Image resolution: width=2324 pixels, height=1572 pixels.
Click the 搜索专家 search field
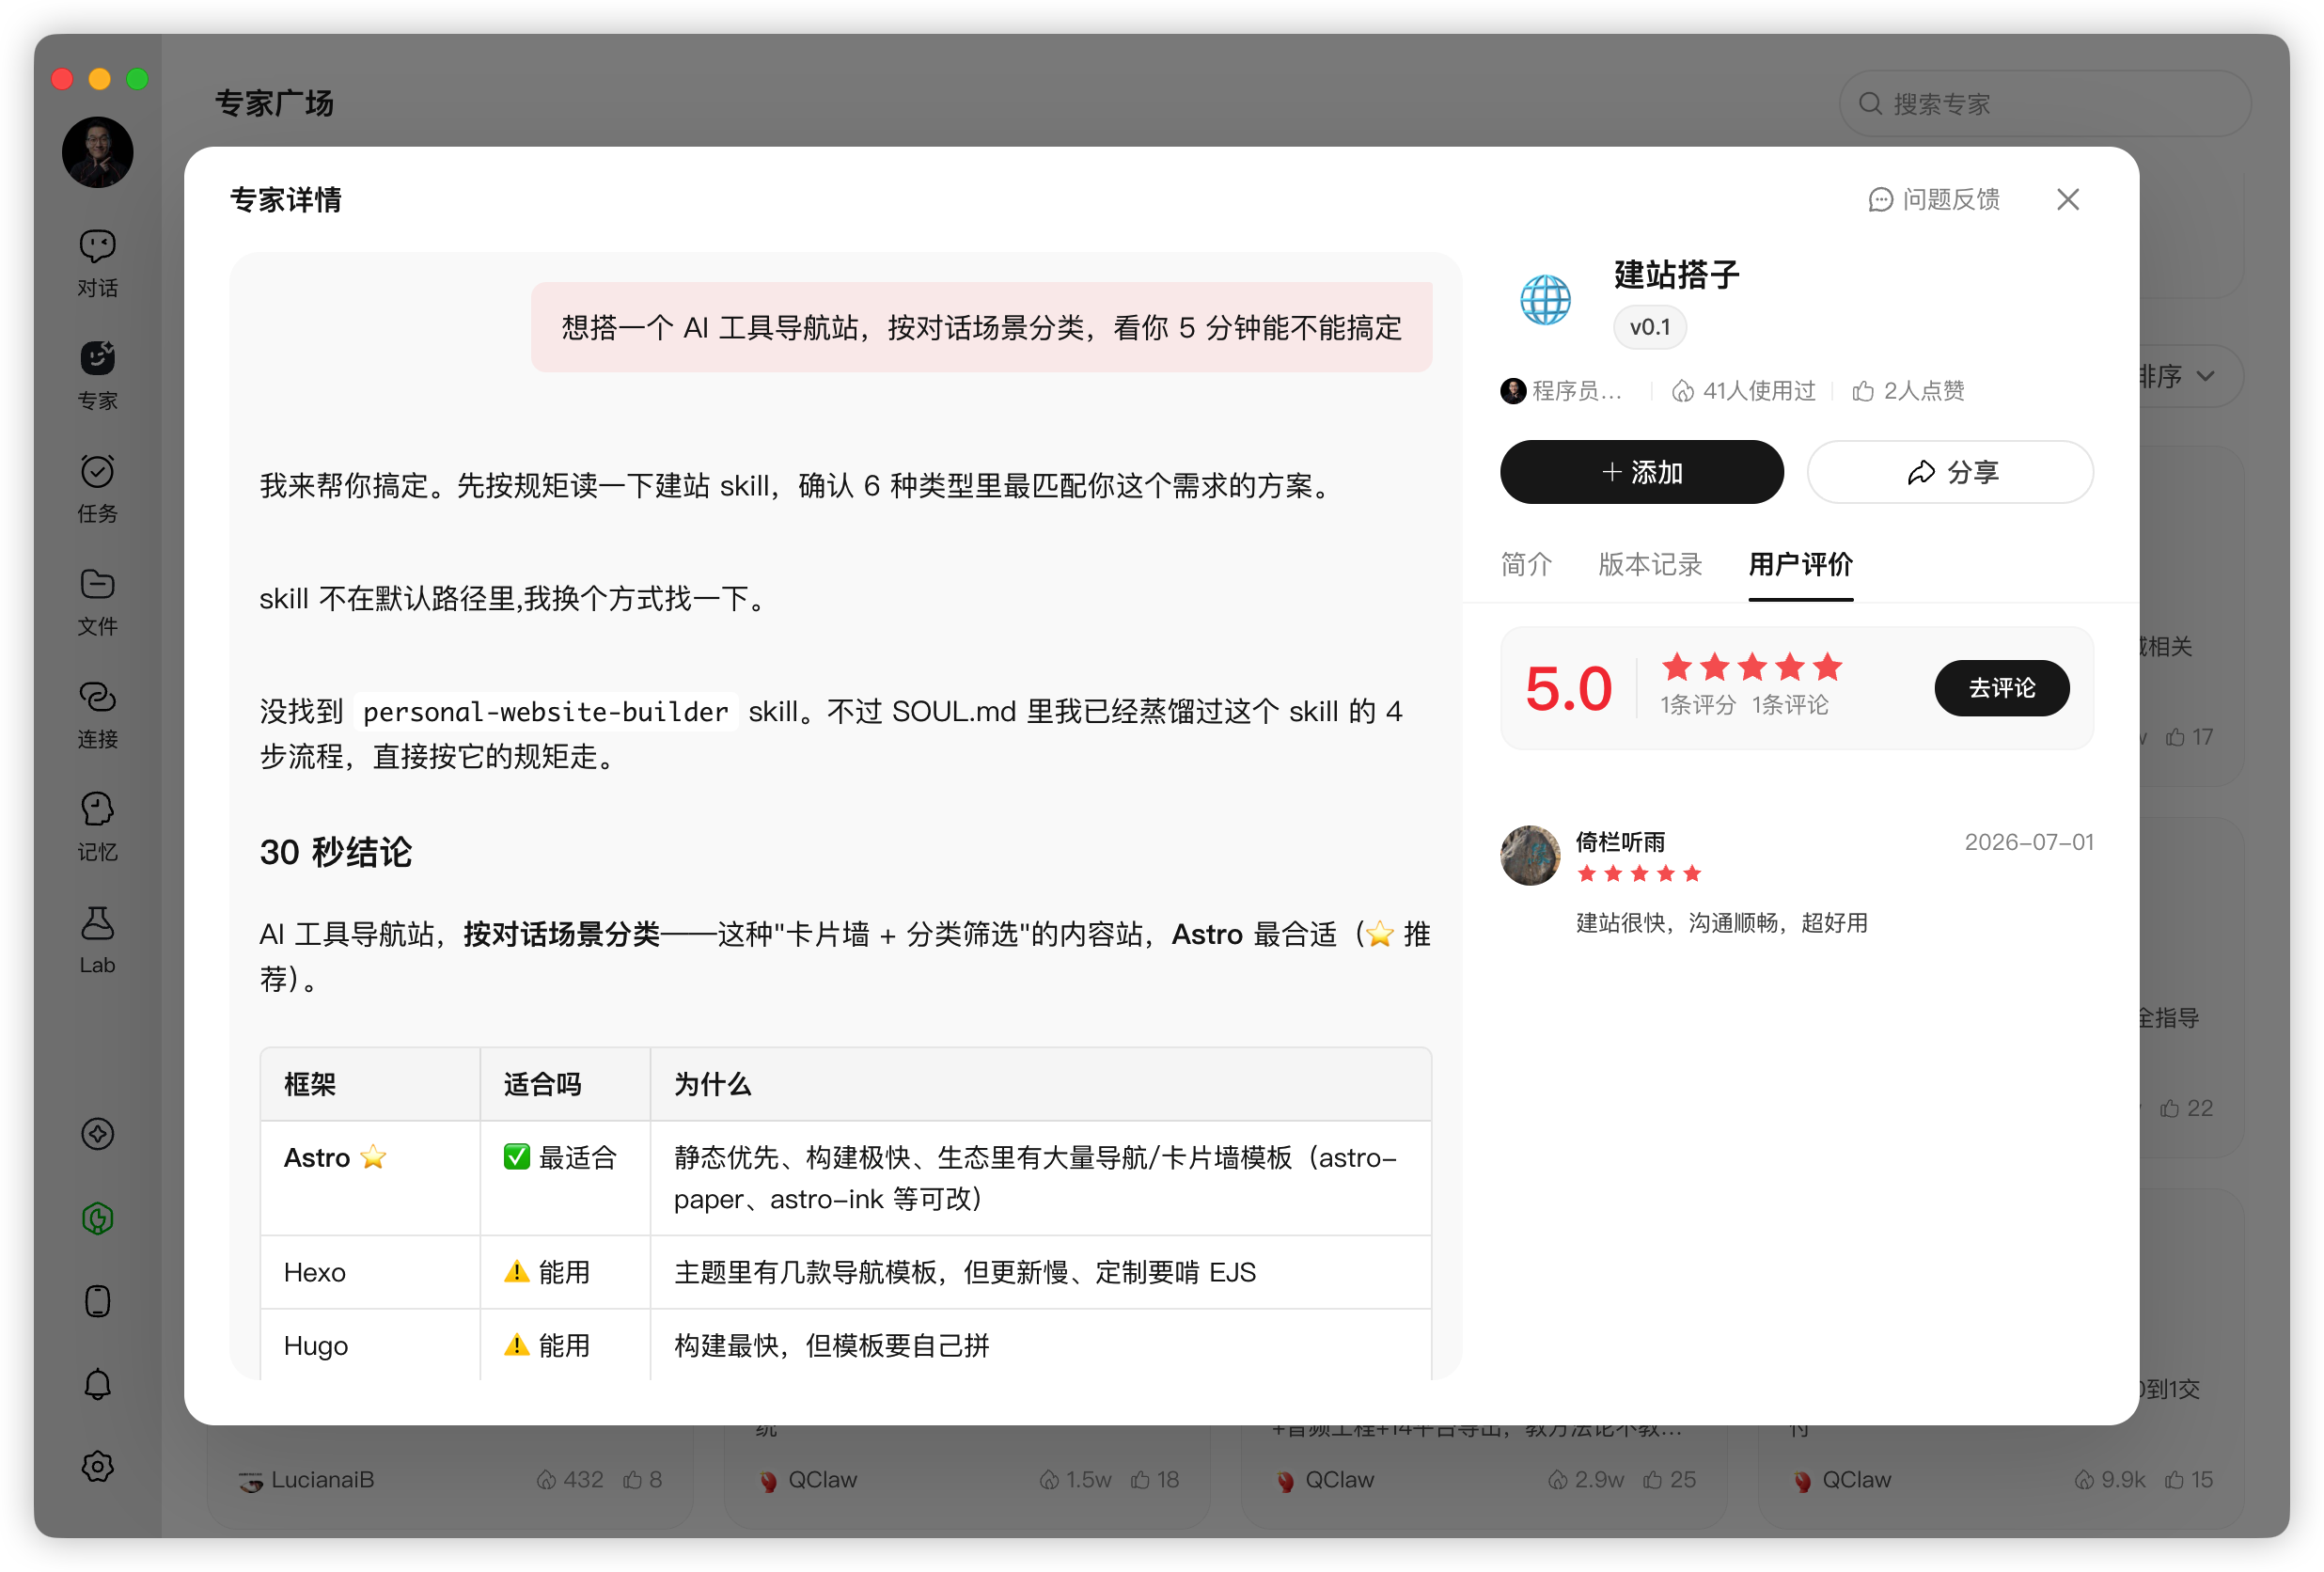(x=2044, y=103)
